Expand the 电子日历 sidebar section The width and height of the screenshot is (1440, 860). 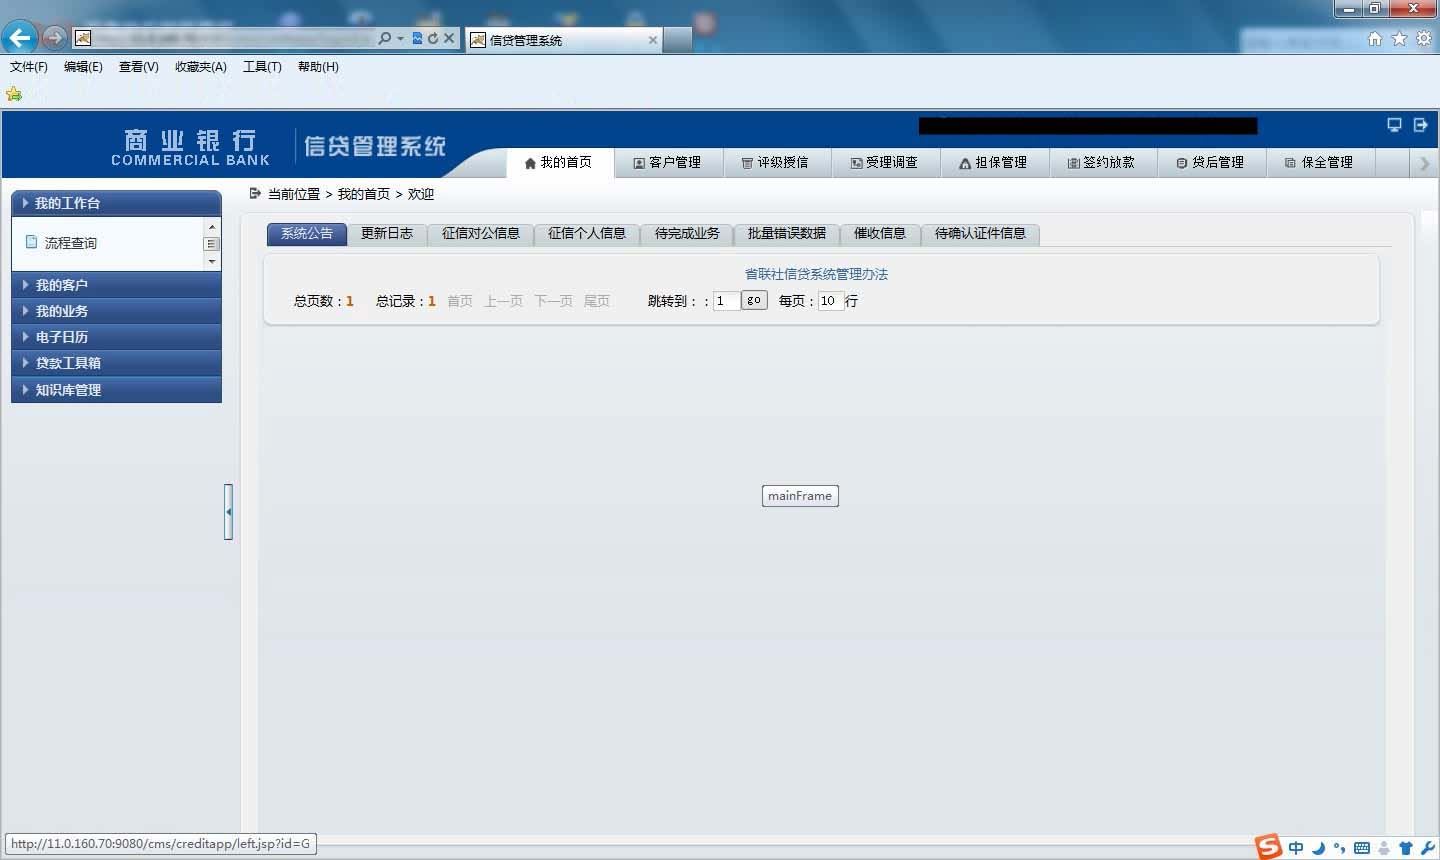tap(116, 337)
